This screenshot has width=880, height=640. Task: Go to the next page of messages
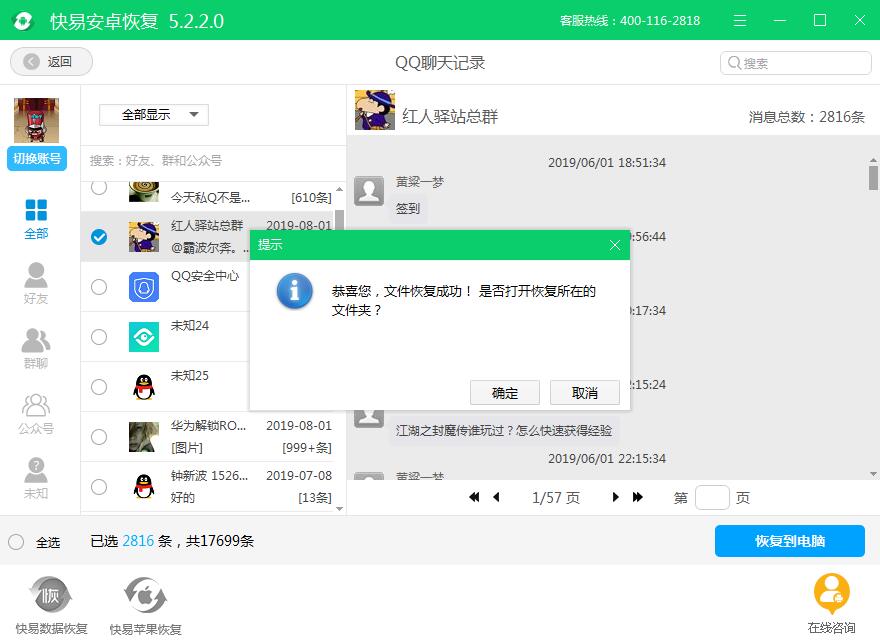pos(616,497)
